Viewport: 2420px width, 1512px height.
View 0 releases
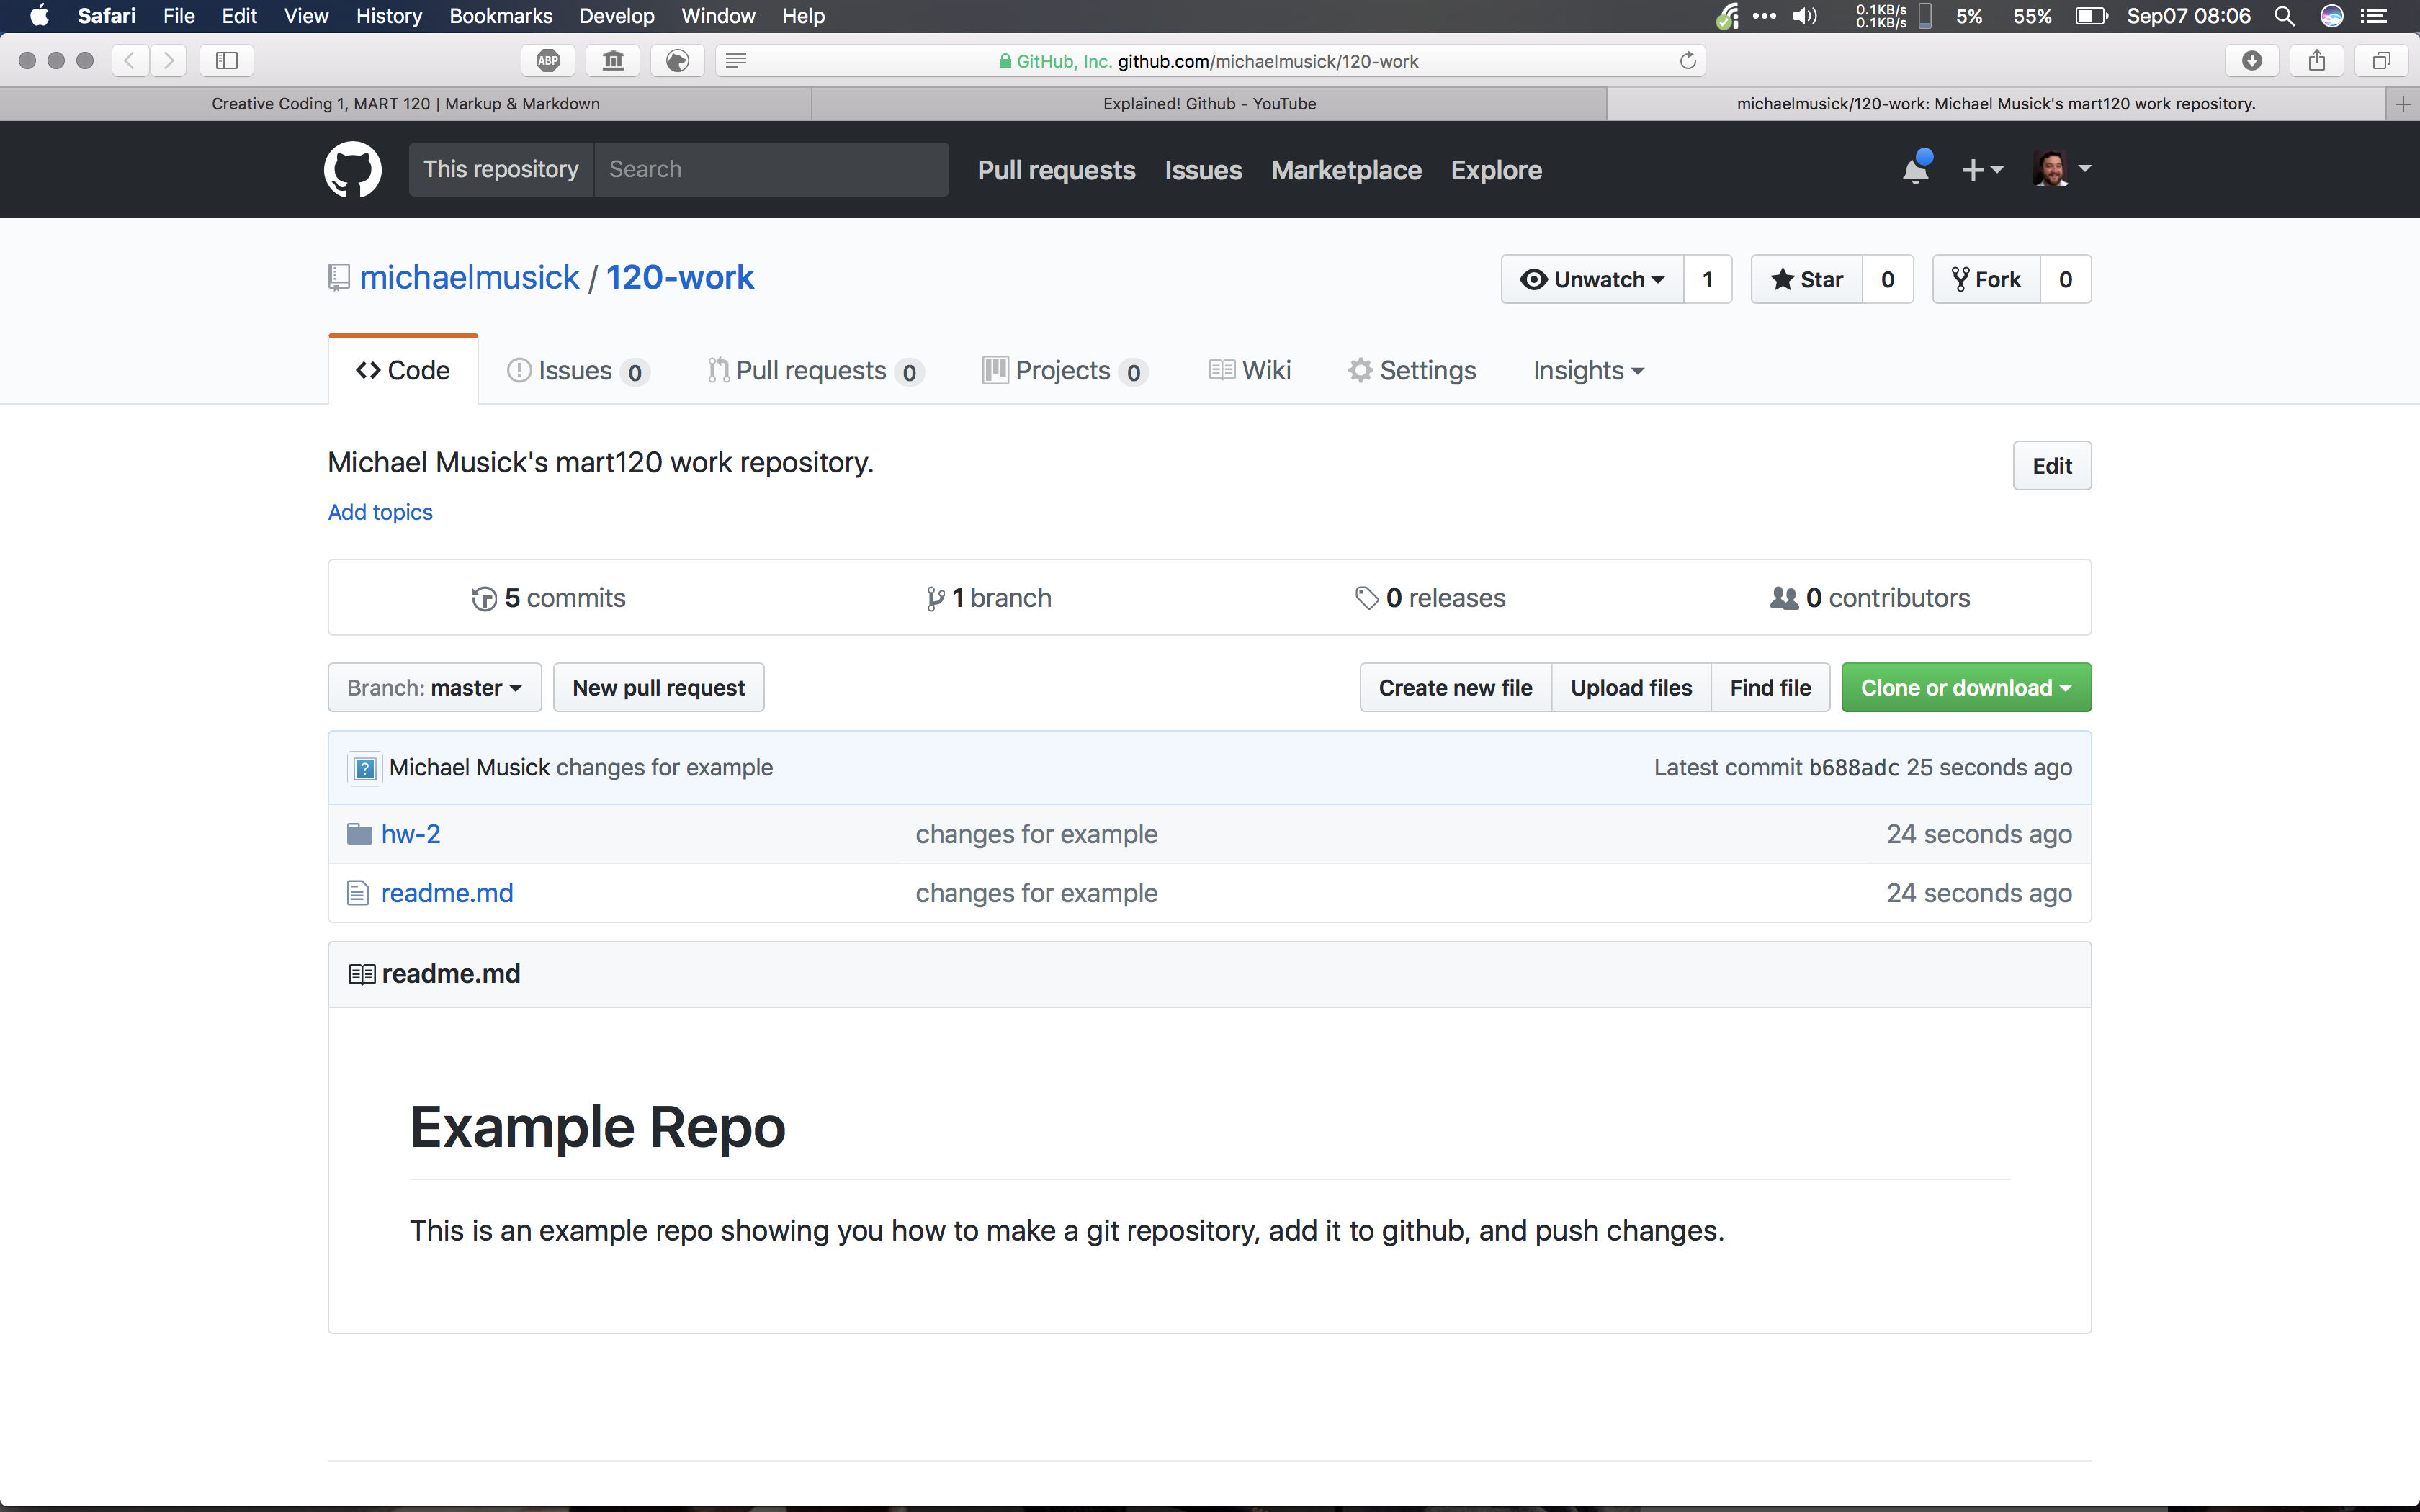1430,598
